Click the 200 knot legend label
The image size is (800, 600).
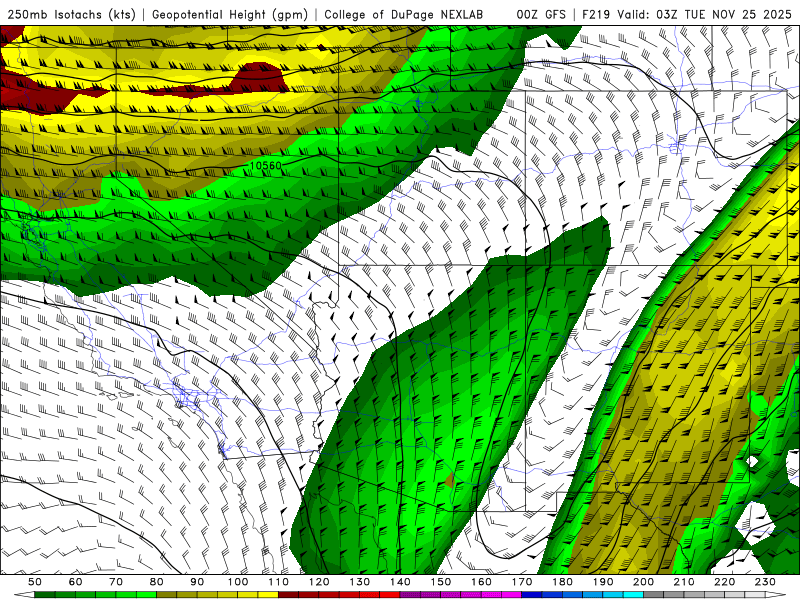tap(643, 582)
